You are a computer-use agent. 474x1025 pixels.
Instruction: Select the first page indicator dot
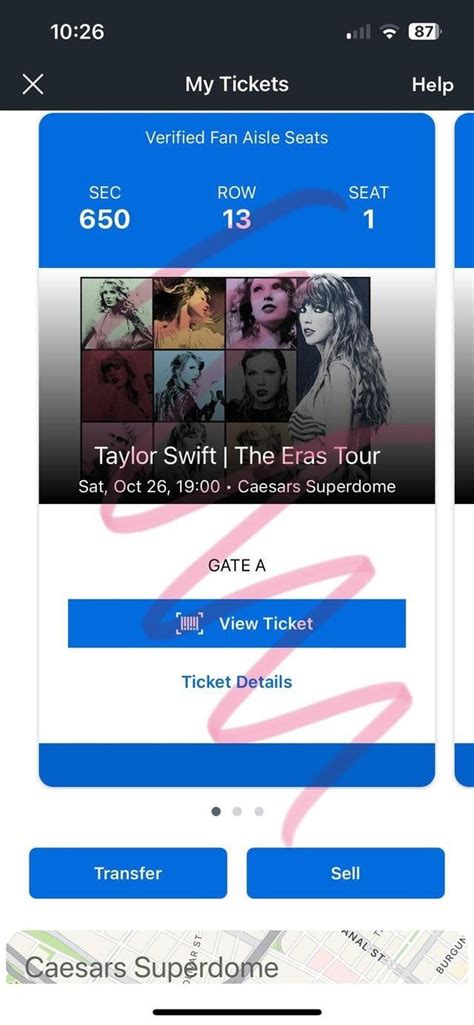coord(216,811)
